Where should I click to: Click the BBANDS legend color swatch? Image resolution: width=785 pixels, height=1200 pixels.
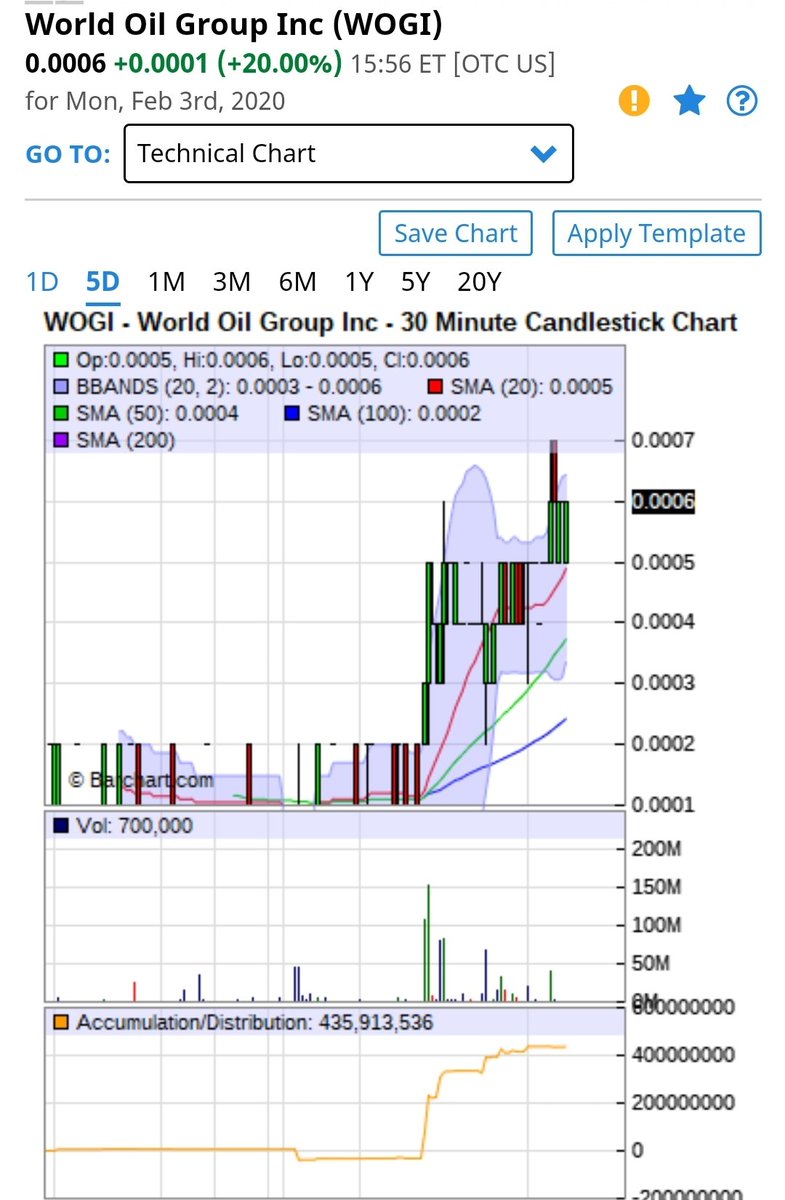(62, 387)
